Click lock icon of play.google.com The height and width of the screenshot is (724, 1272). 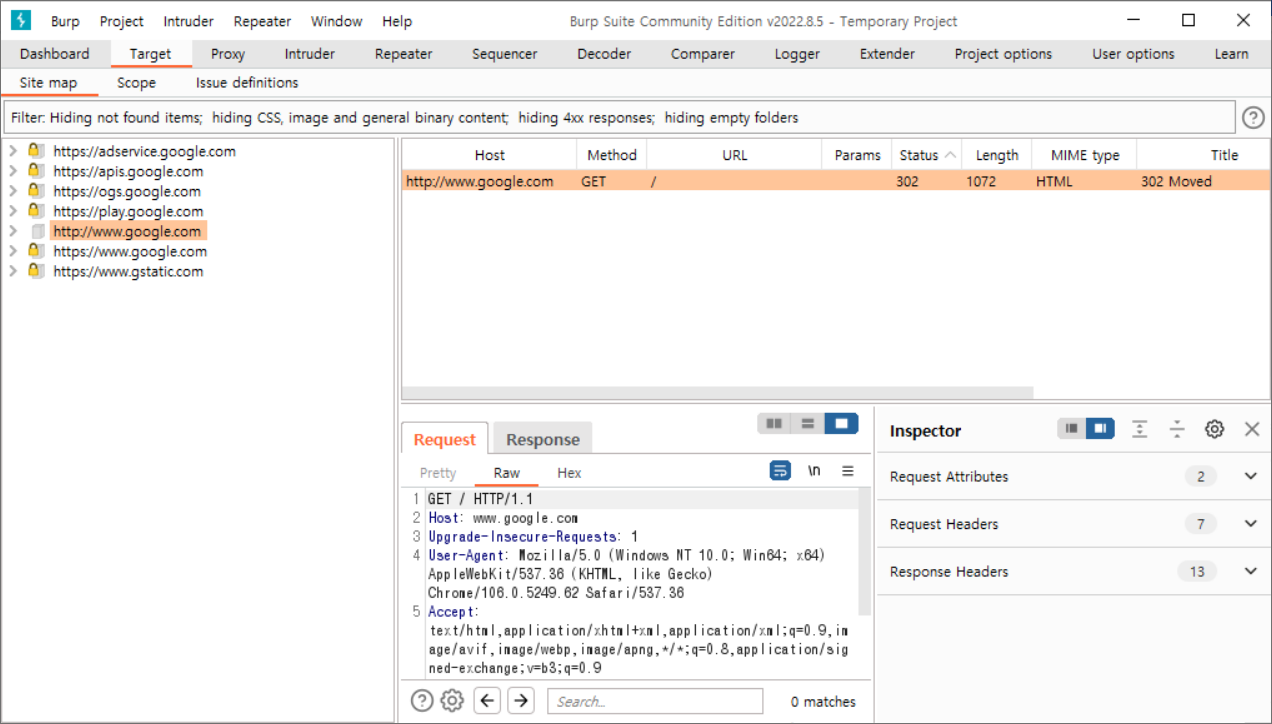click(x=36, y=211)
